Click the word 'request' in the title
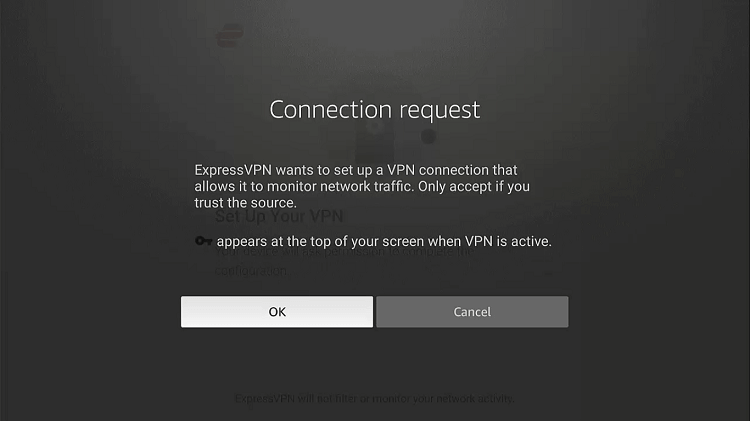The image size is (750, 421). (440, 111)
